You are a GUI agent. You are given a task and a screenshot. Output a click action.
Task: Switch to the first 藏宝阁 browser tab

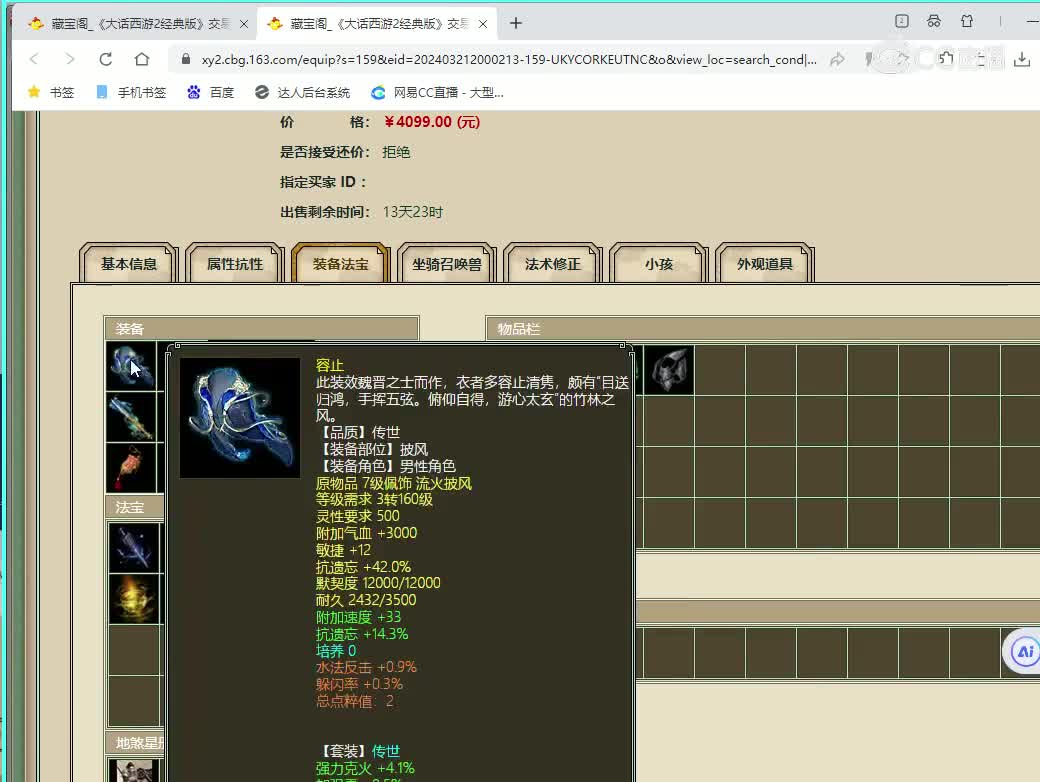tap(135, 24)
